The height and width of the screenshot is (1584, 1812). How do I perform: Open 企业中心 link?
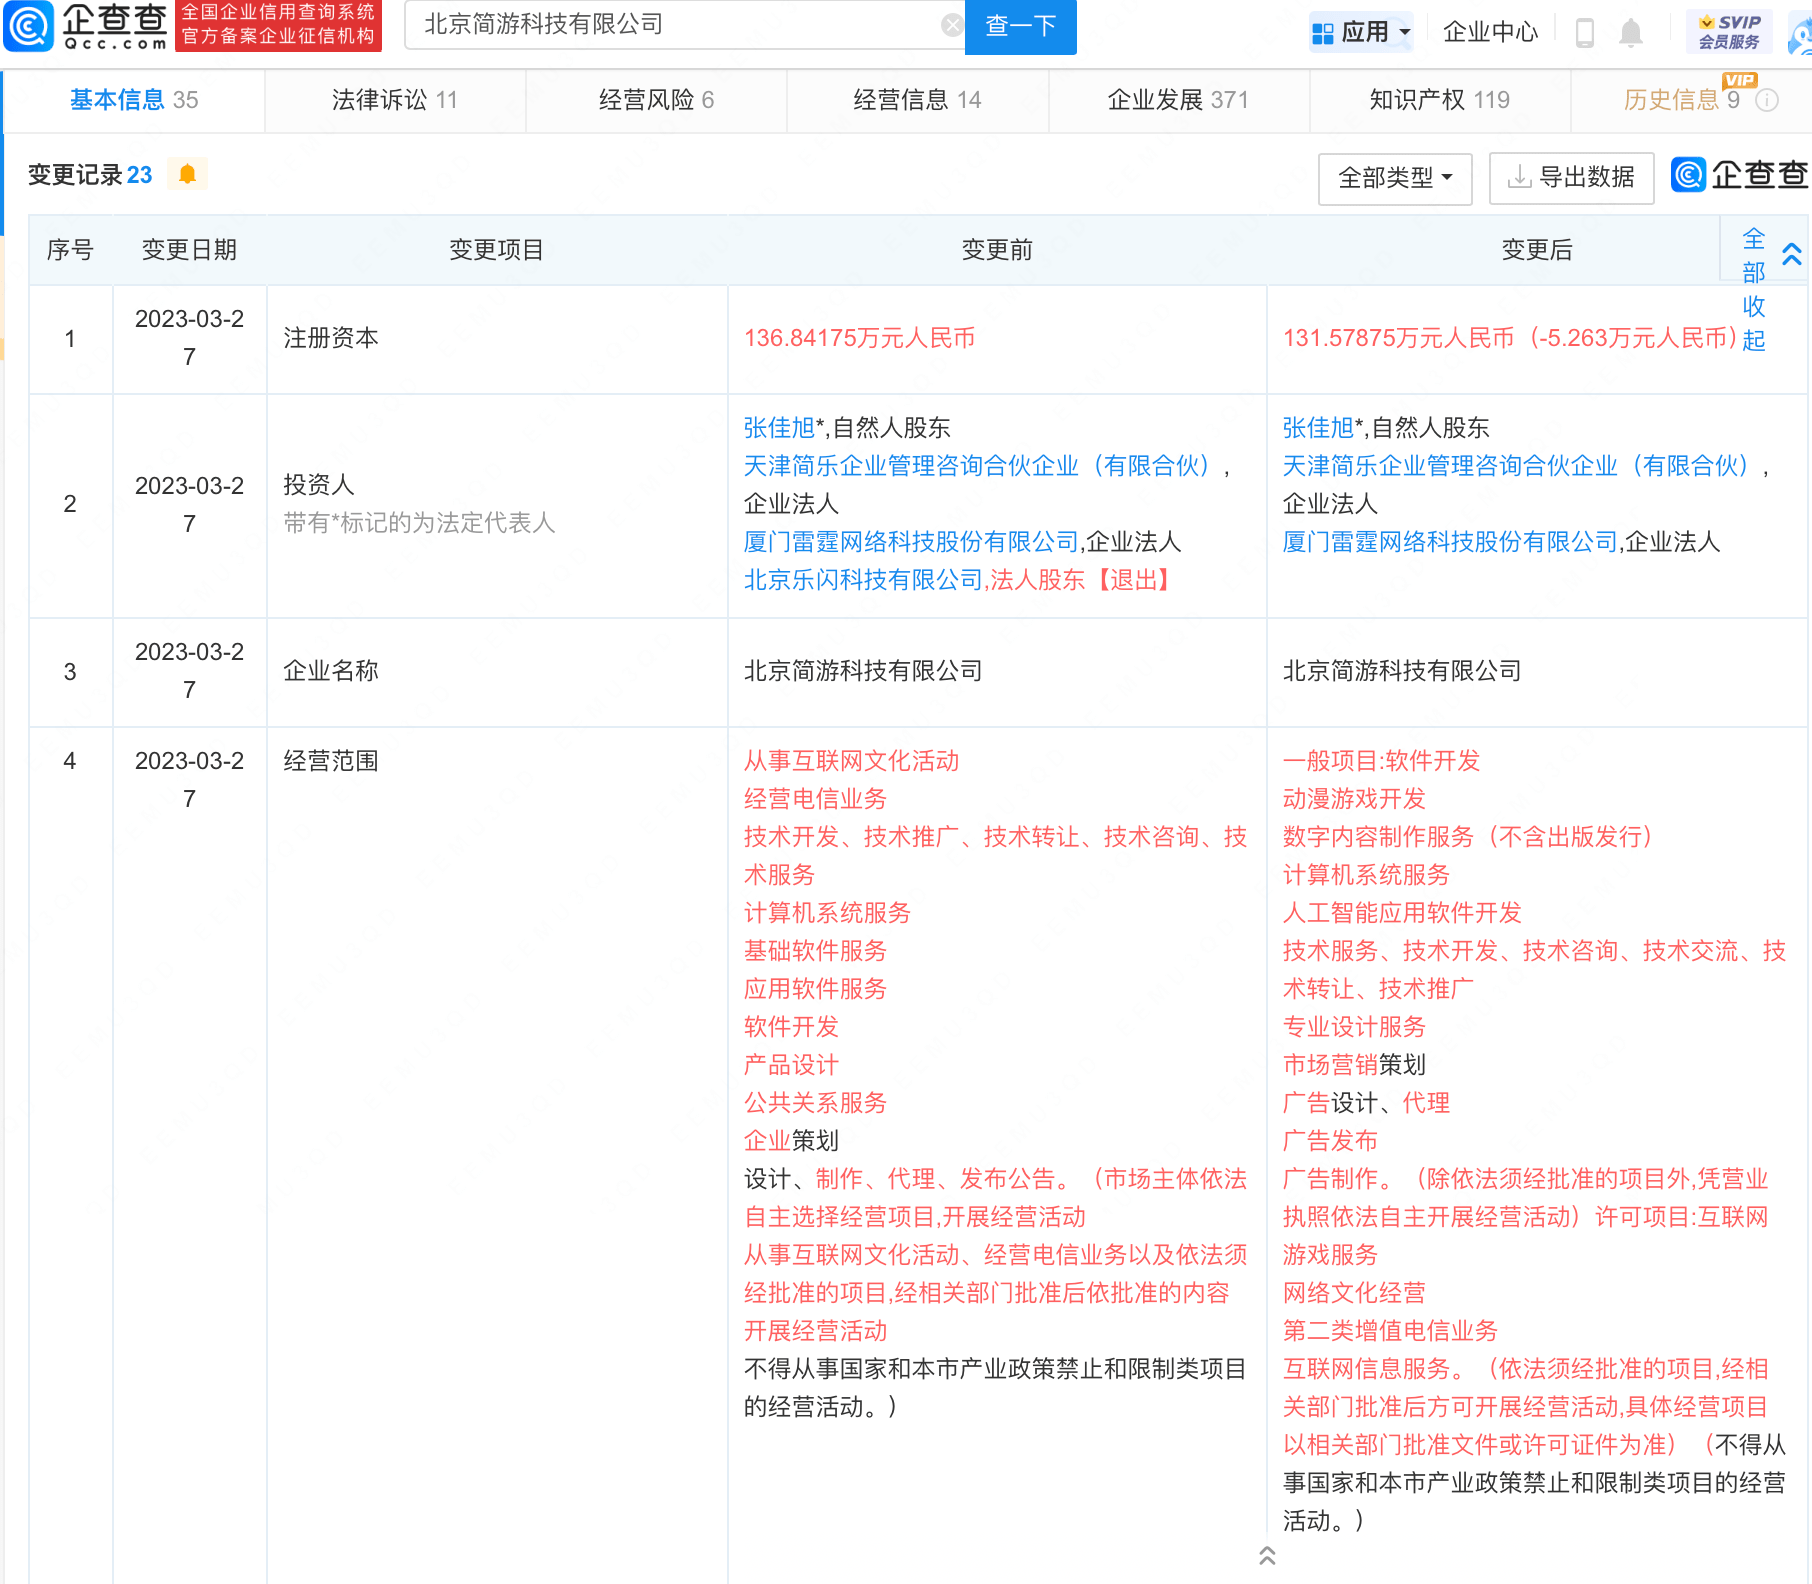(1490, 32)
